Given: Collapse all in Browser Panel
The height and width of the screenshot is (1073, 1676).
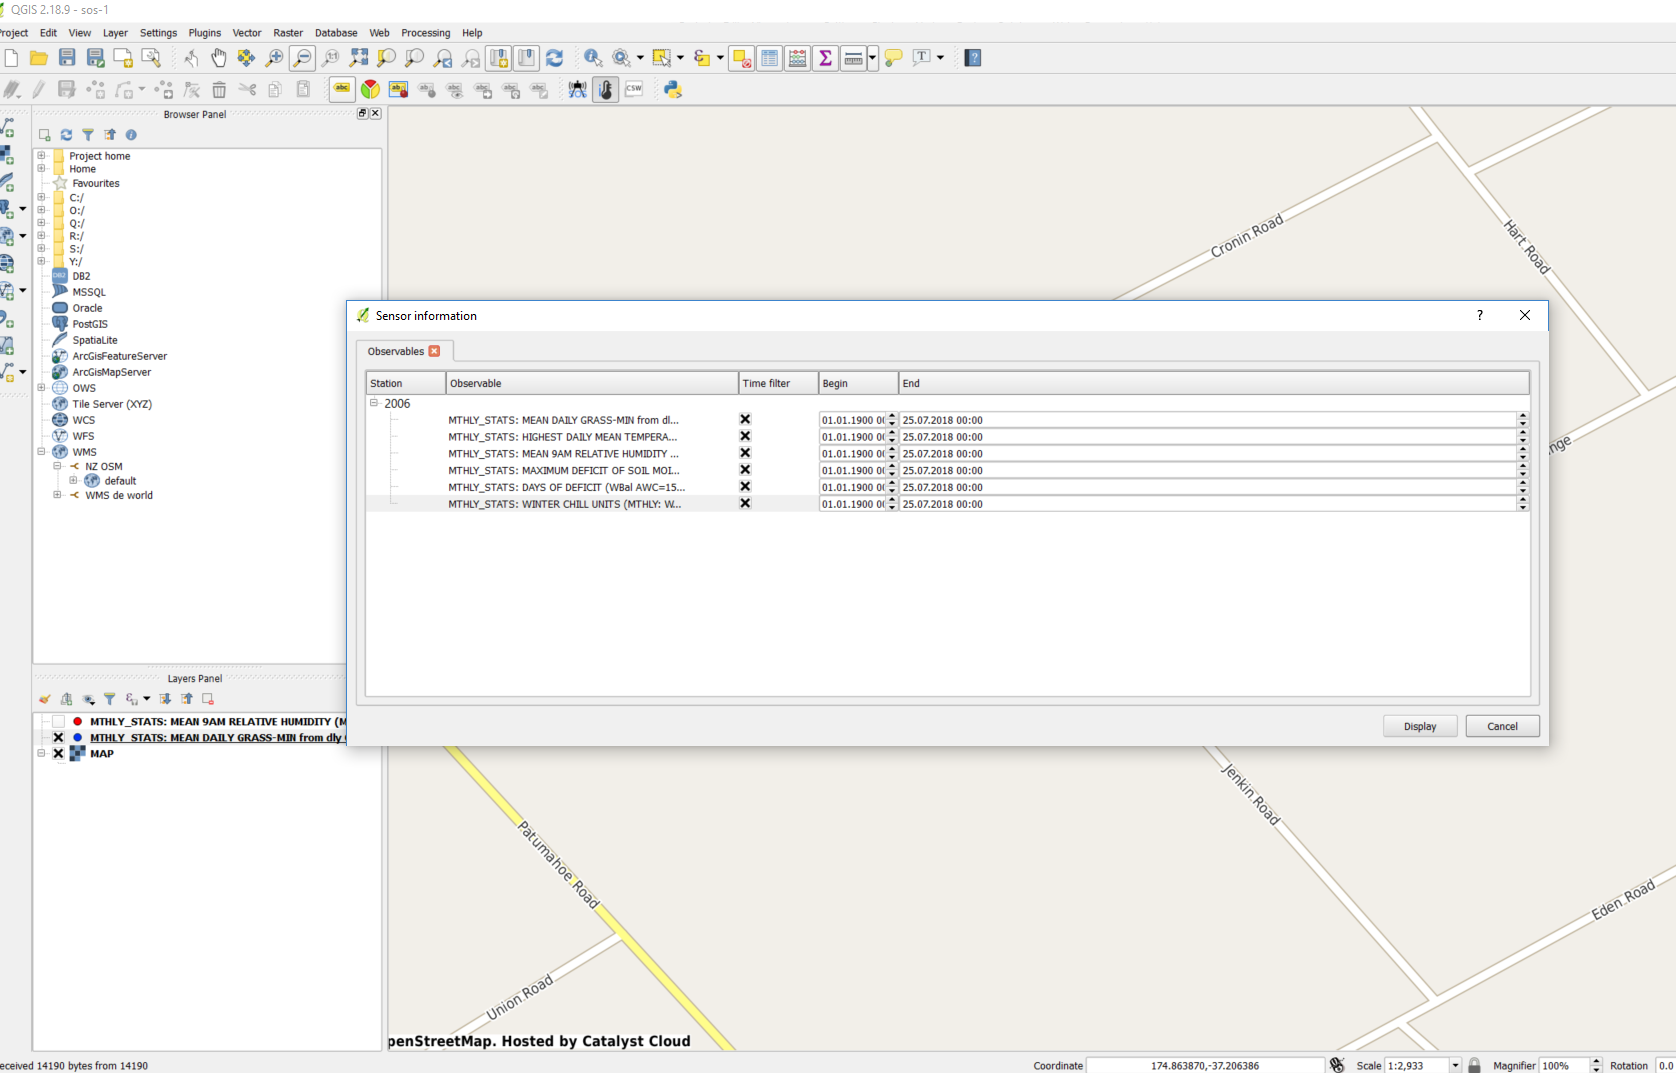Looking at the screenshot, I should pyautogui.click(x=110, y=135).
